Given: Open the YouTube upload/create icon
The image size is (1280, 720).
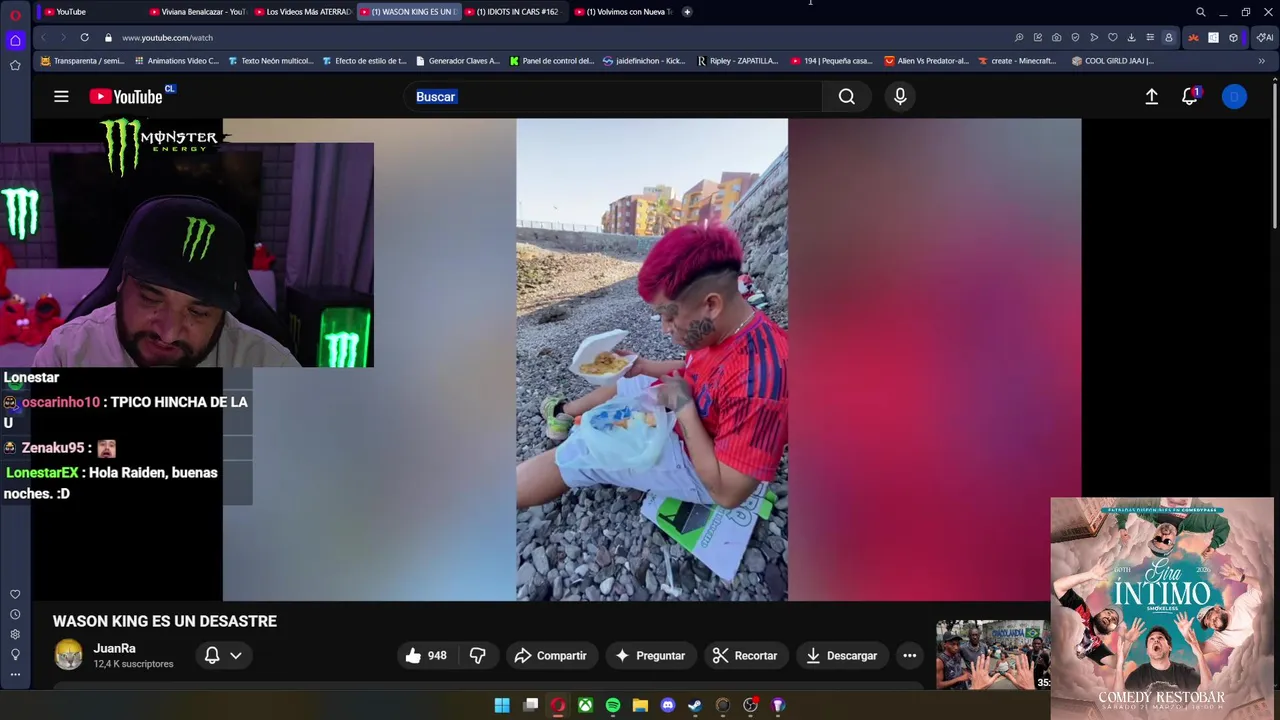Looking at the screenshot, I should [x=1151, y=96].
